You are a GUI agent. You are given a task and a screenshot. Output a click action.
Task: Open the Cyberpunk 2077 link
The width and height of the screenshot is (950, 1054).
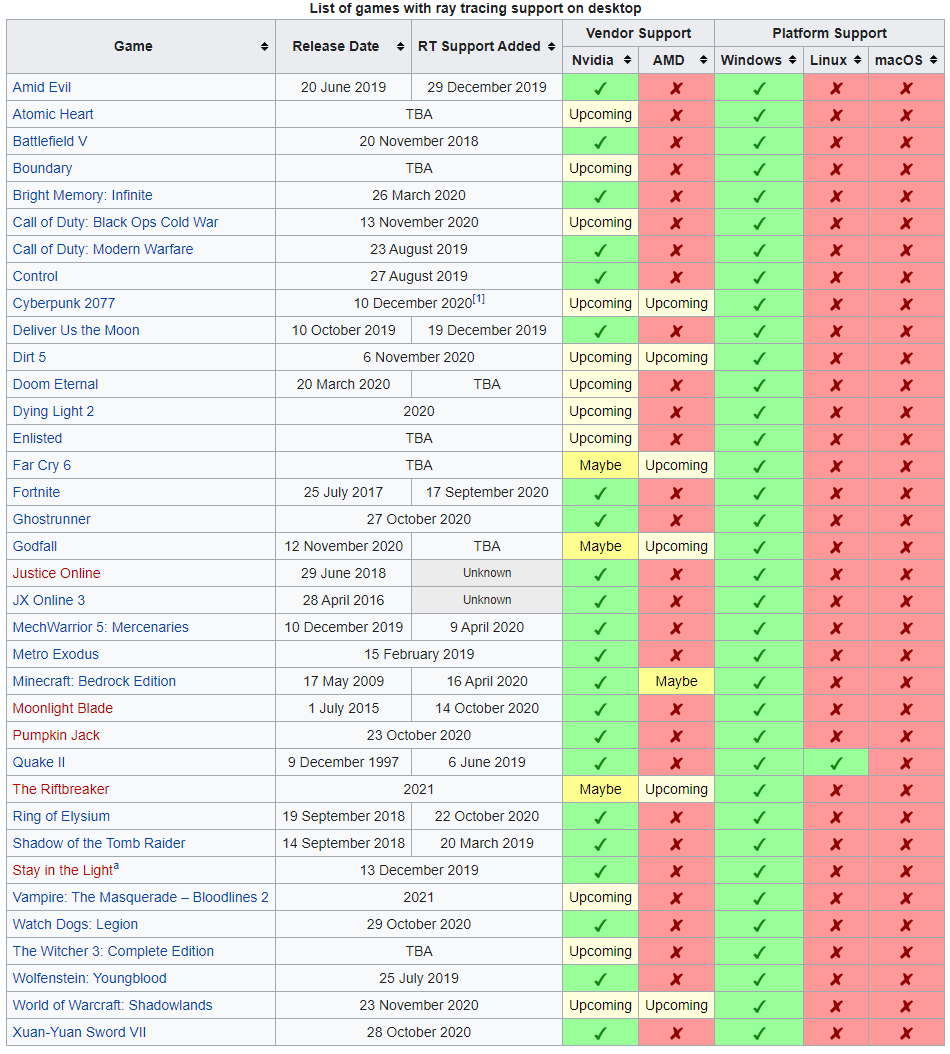pos(64,303)
